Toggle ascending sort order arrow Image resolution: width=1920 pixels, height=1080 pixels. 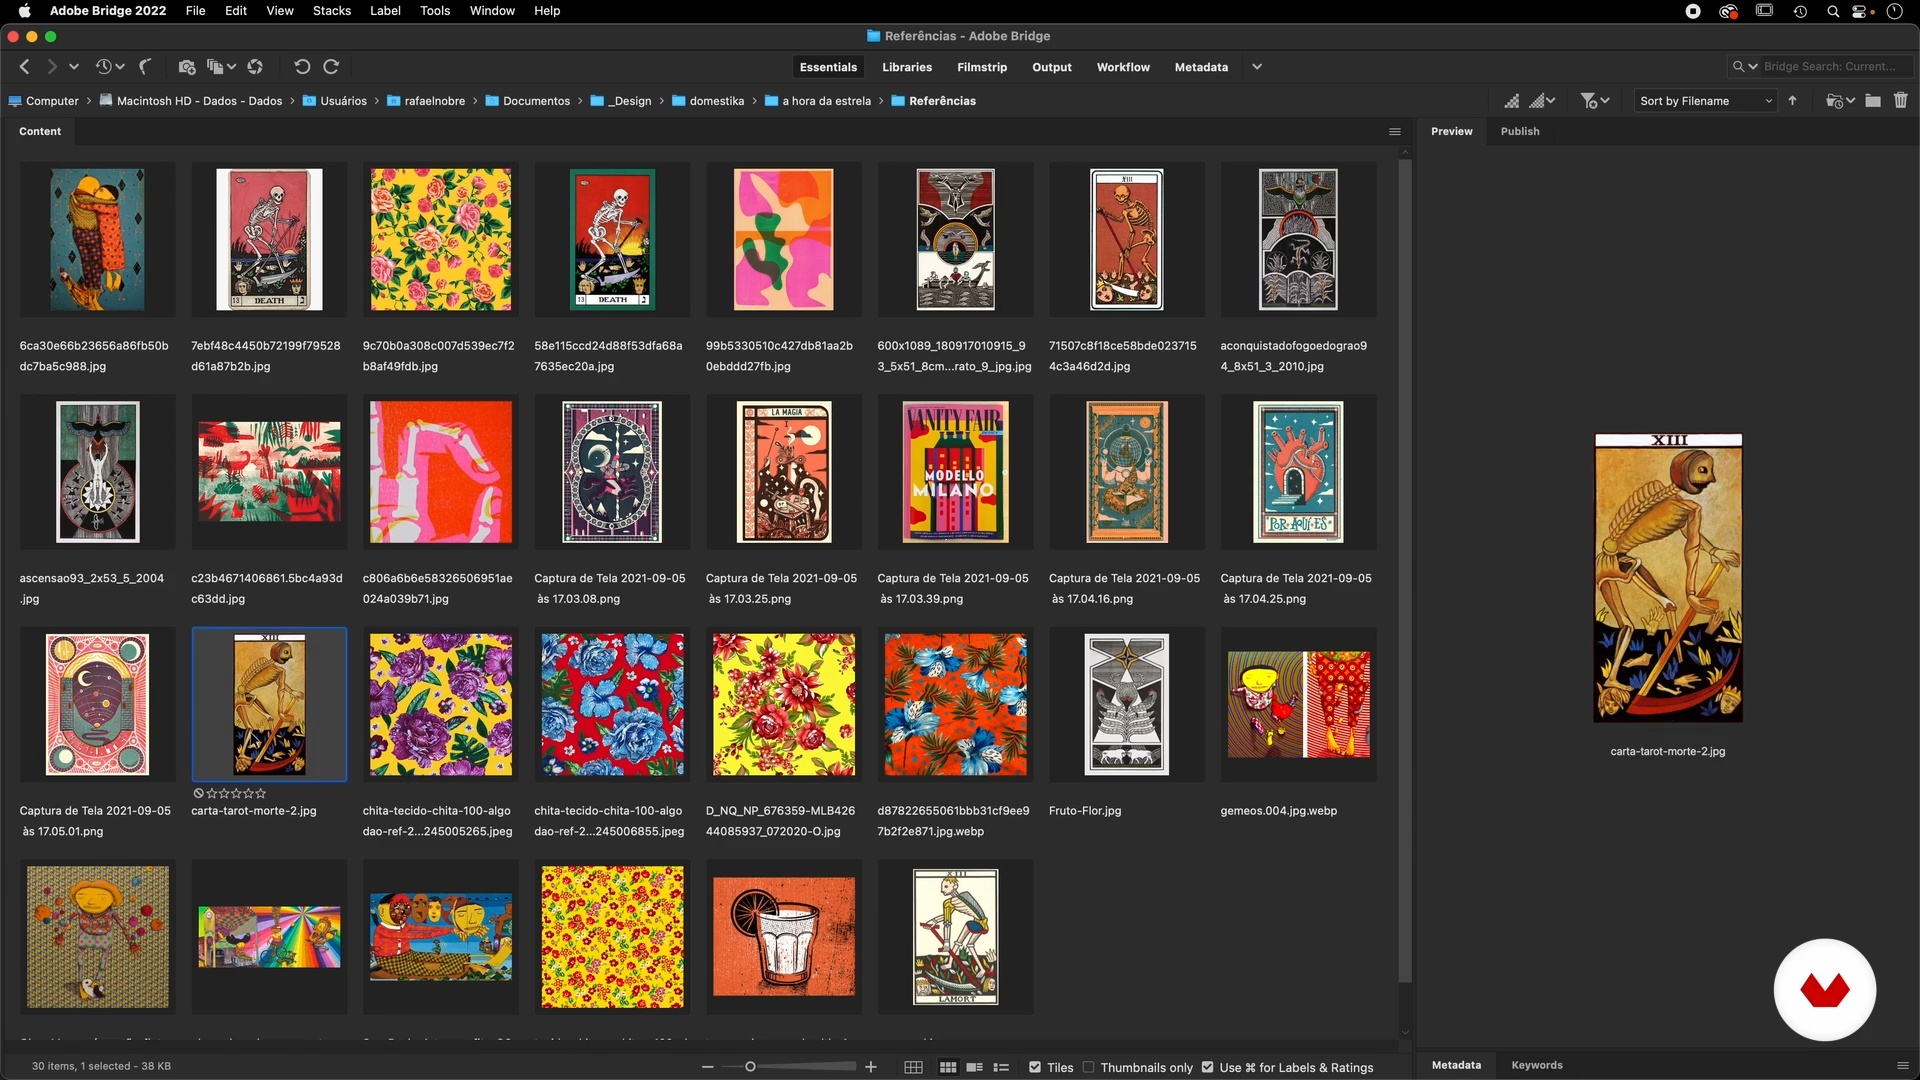1792,101
